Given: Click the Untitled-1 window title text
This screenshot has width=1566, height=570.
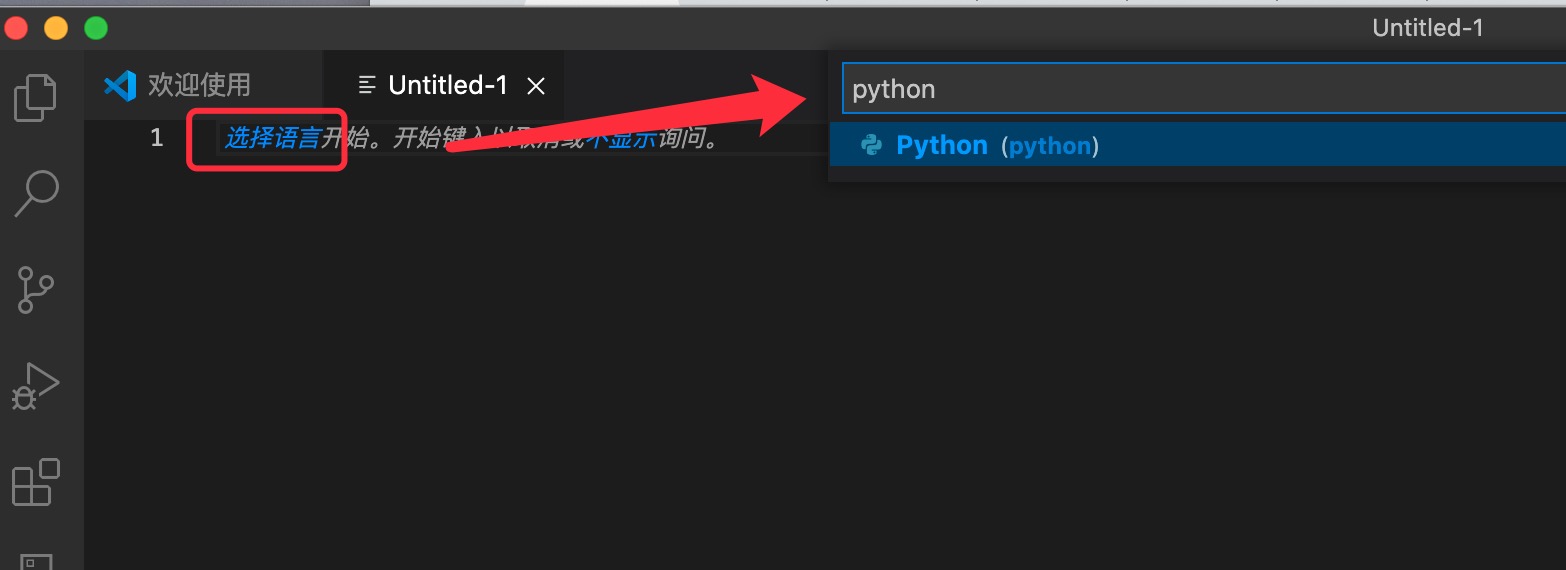Looking at the screenshot, I should tap(1427, 28).
